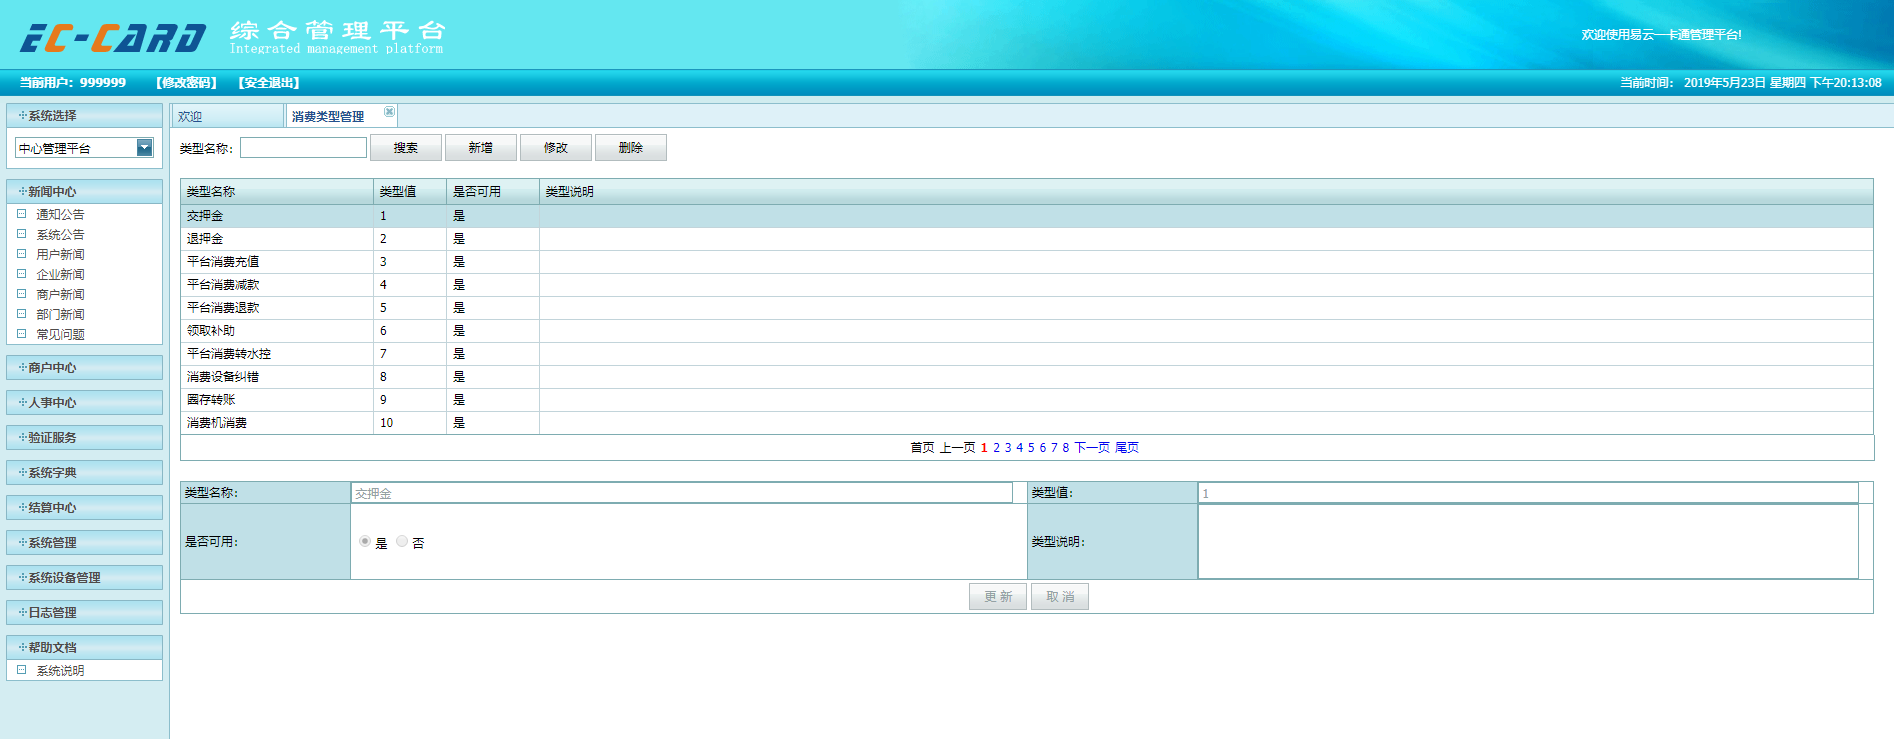This screenshot has height=739, width=1894.
Task: Click the icon next to 部门新闻
Action: pos(22,314)
